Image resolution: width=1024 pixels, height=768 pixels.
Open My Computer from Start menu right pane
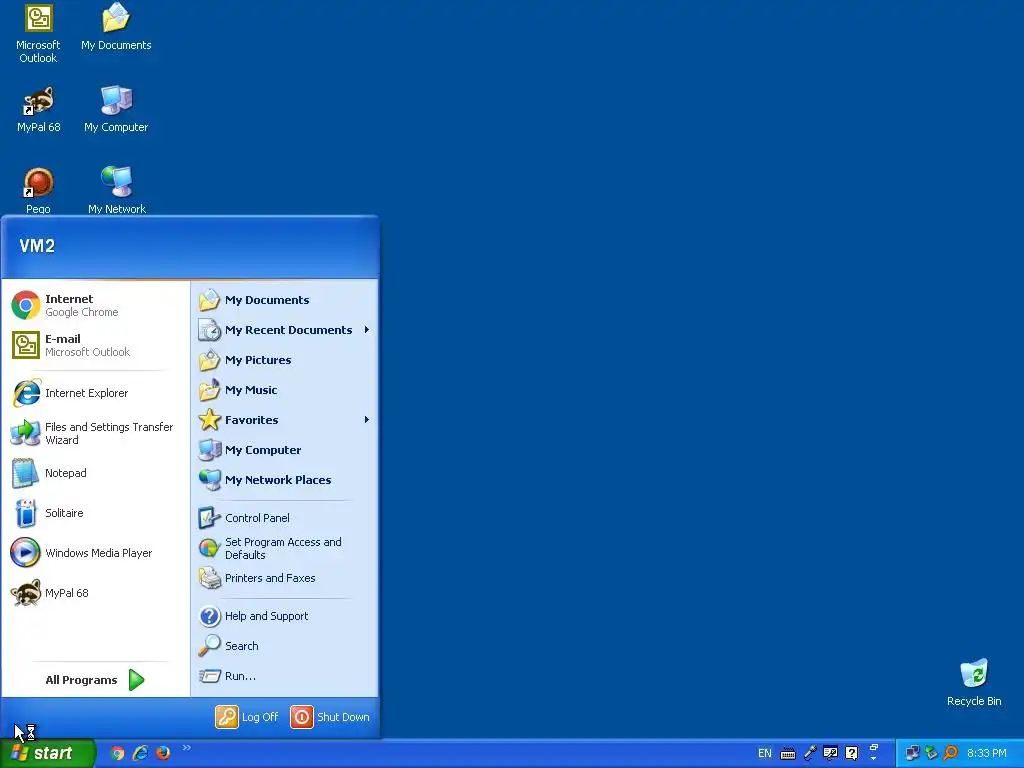coord(285,450)
